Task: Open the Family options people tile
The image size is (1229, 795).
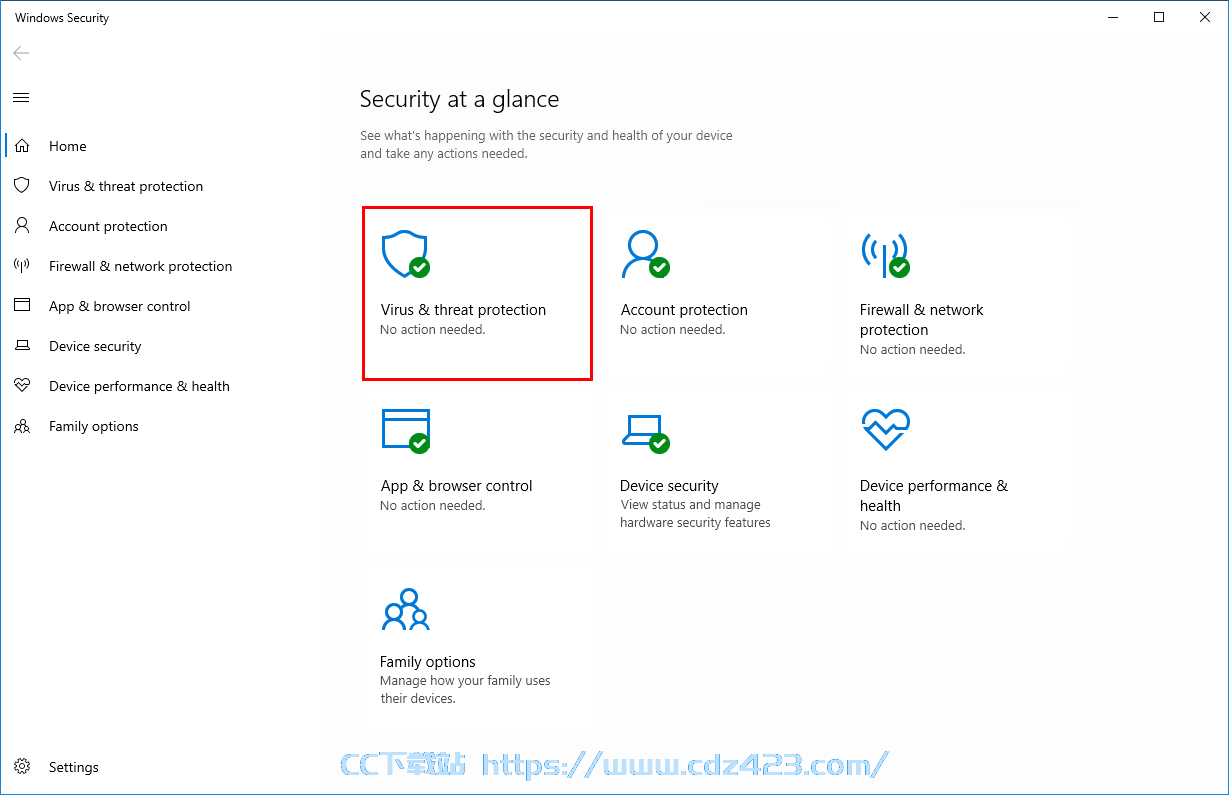Action: click(477, 643)
